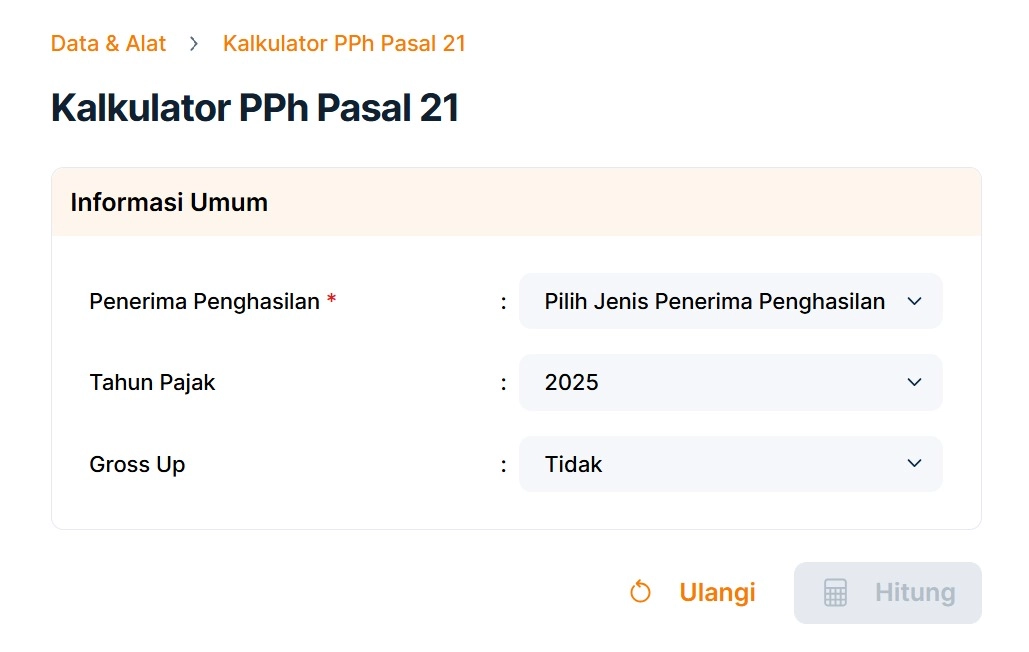
Task: Click the Informasi Umum section header
Action: pyautogui.click(x=169, y=202)
